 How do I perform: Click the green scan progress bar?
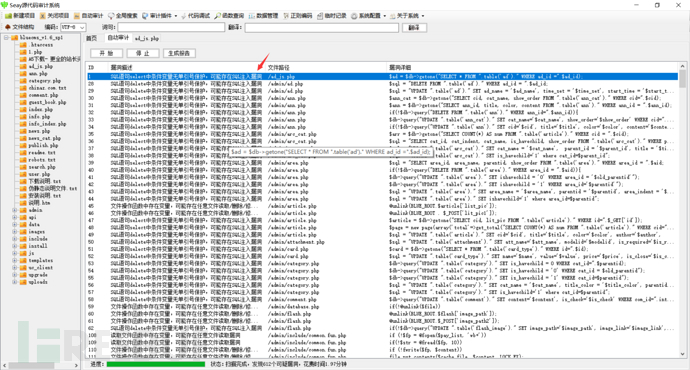click(x=156, y=364)
